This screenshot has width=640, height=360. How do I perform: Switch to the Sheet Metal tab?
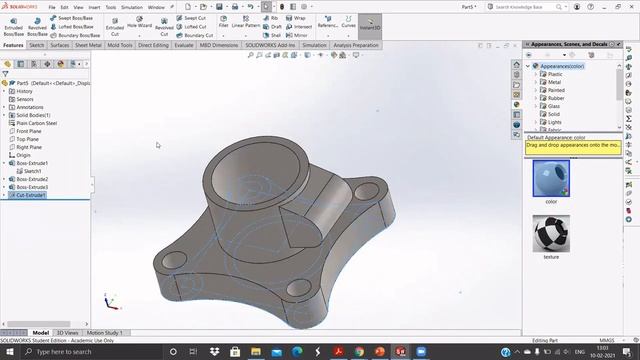click(x=88, y=45)
